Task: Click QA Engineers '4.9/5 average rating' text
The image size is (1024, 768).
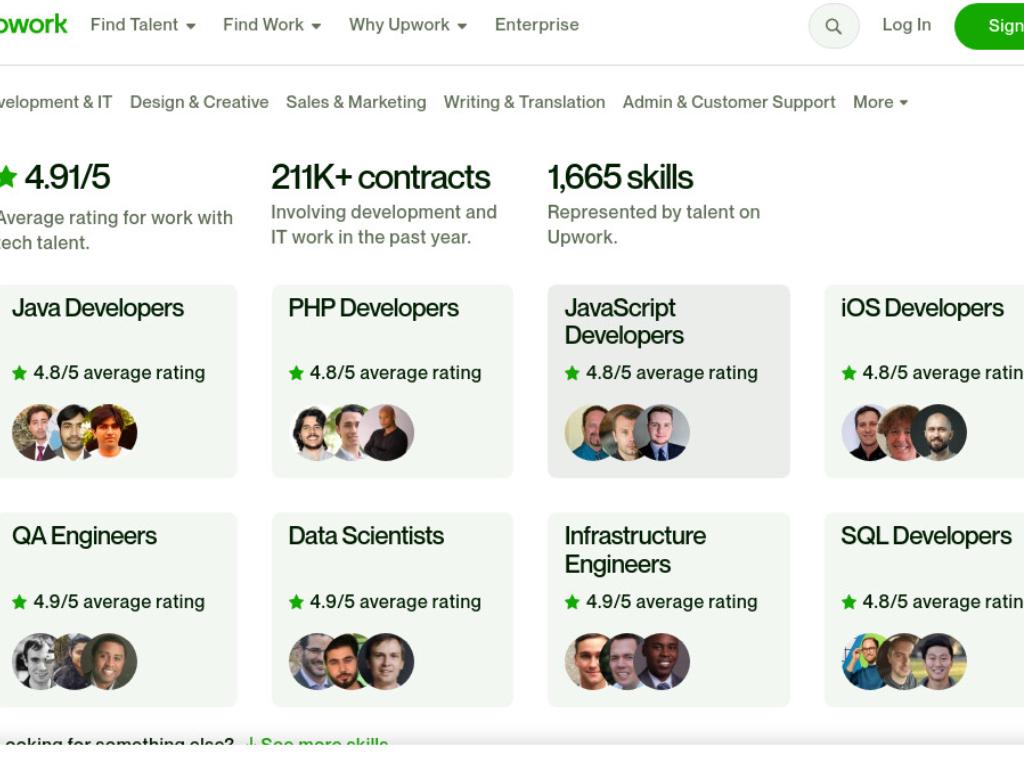Action: pyautogui.click(x=119, y=602)
